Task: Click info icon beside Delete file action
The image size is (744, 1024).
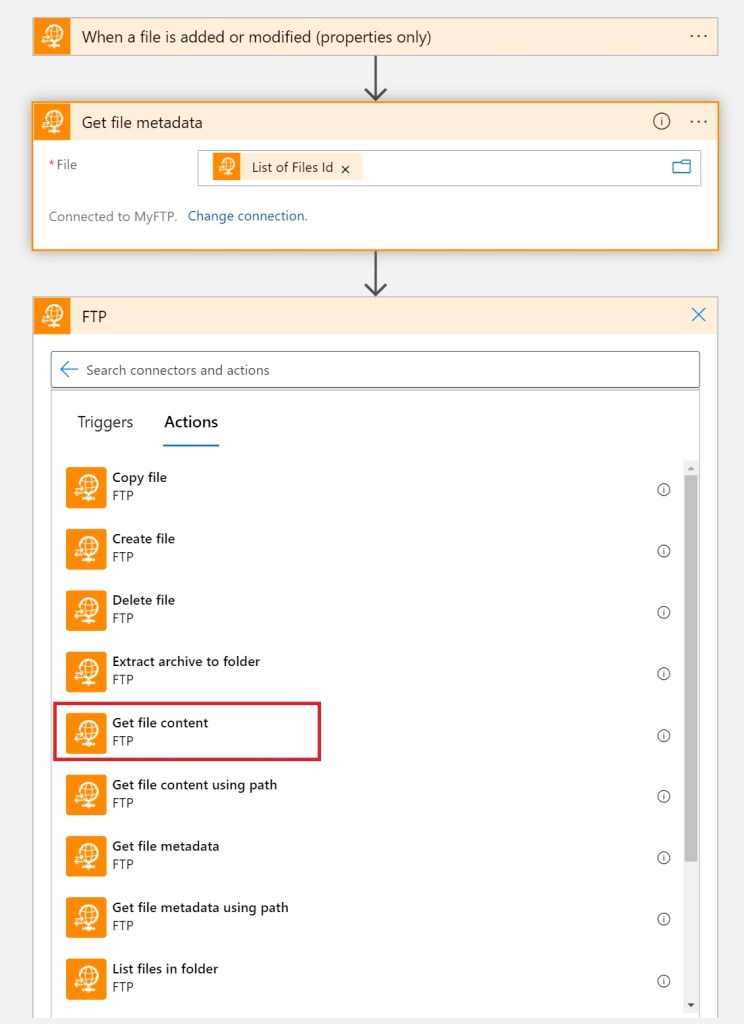Action: [663, 612]
